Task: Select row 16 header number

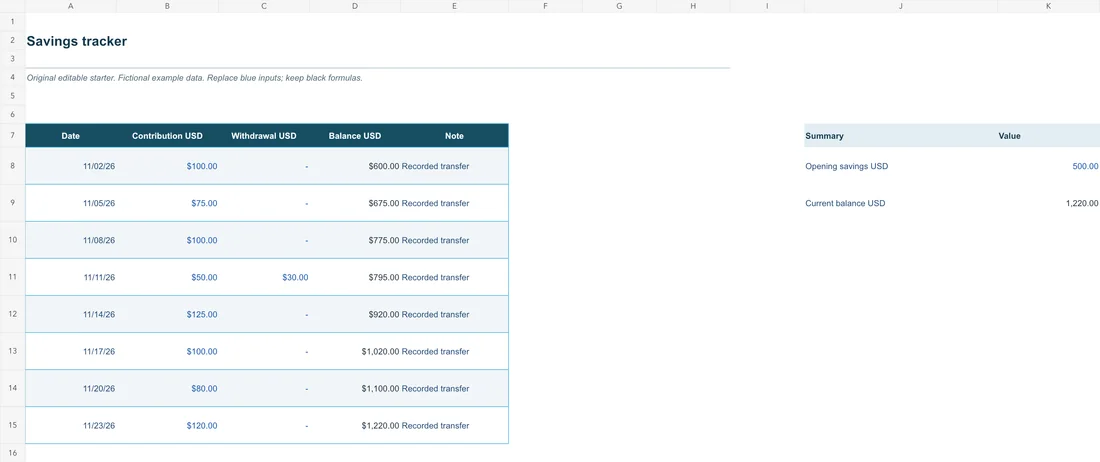Action: click(13, 453)
